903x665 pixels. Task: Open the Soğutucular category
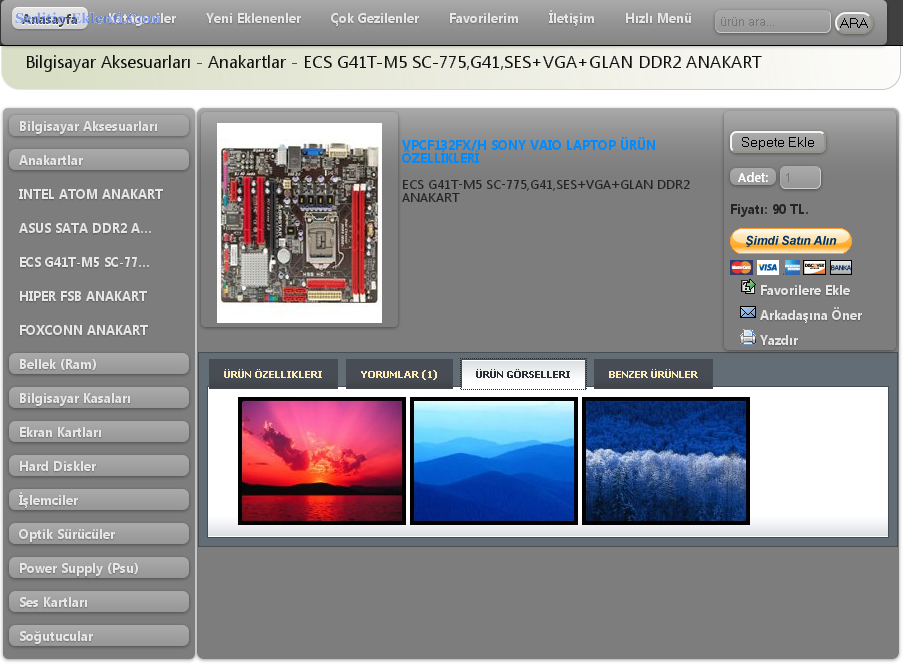99,636
